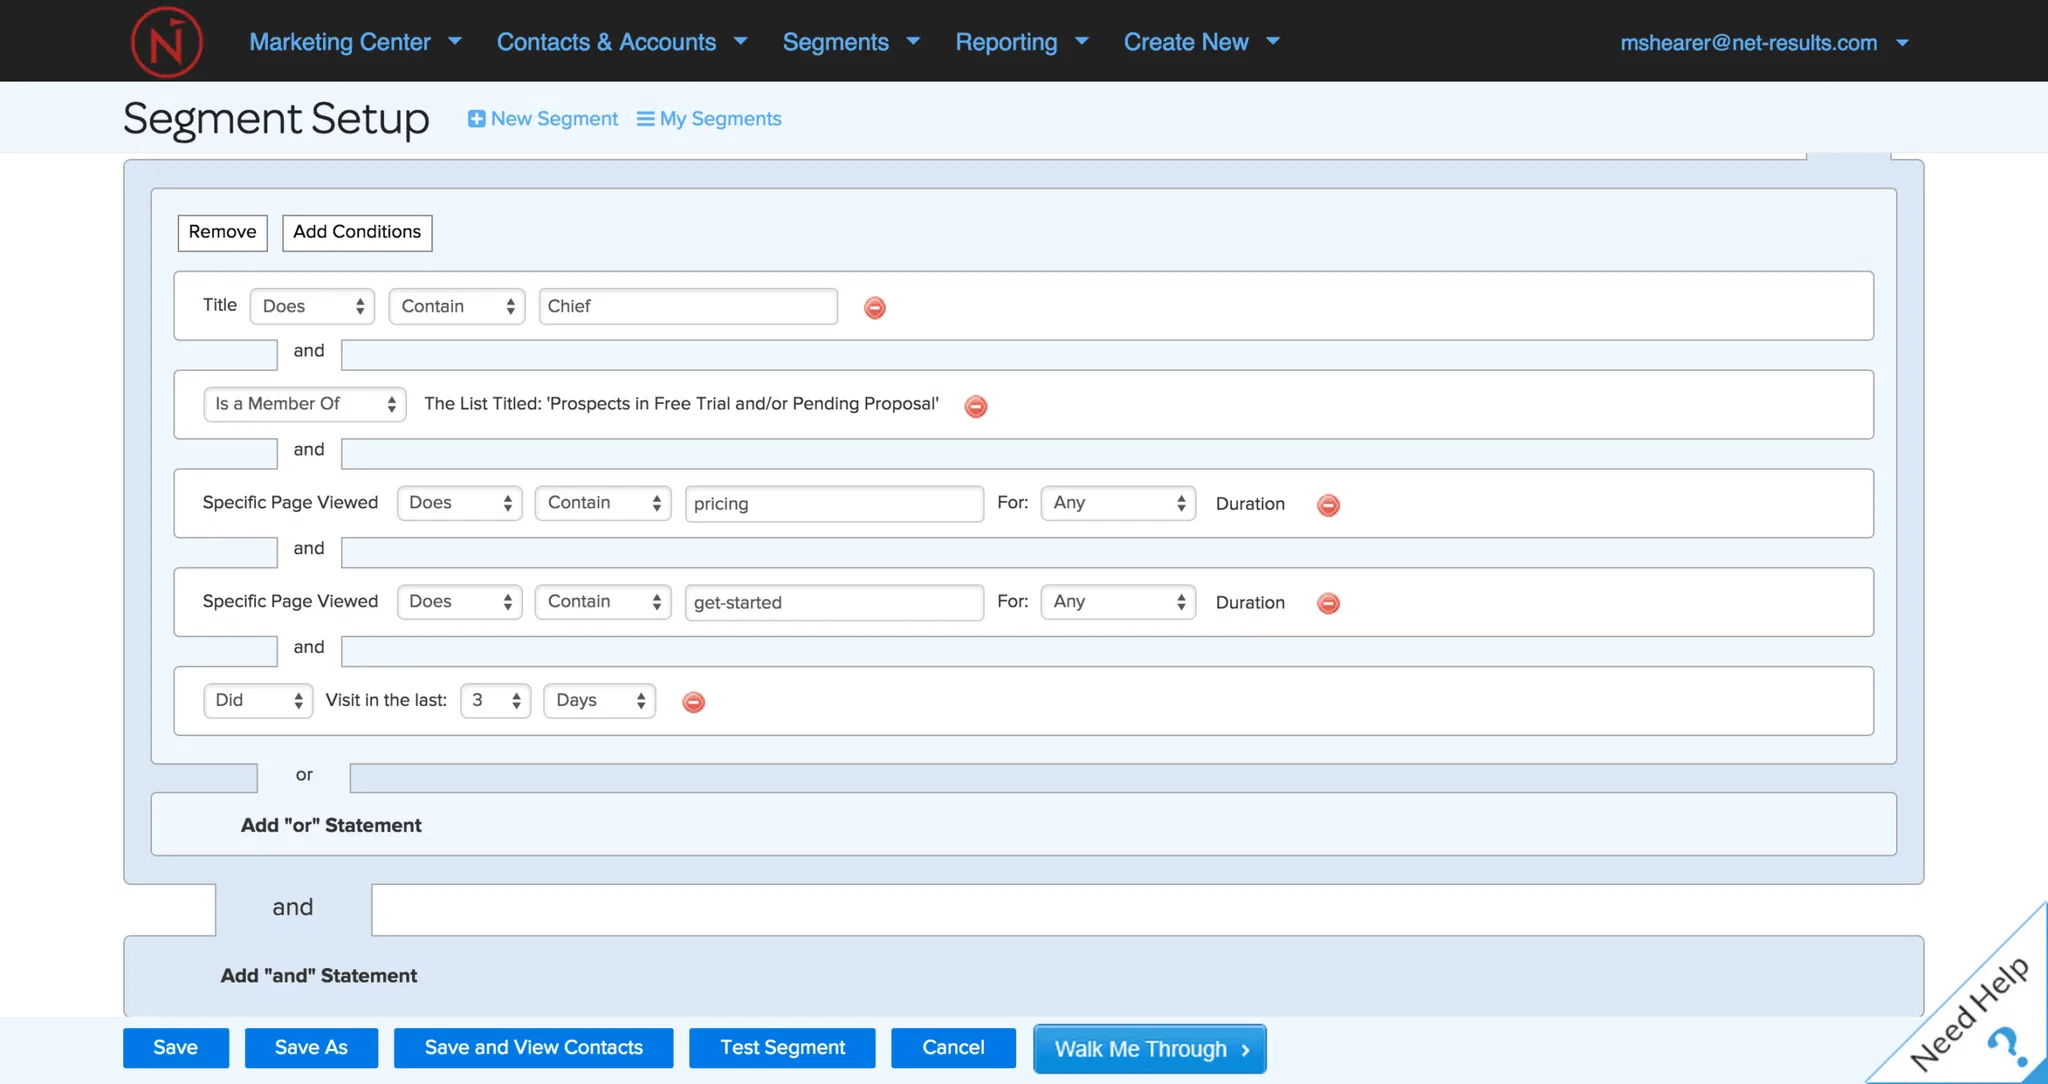2048x1084 pixels.
Task: Remove the Title Chief condition
Action: click(875, 308)
